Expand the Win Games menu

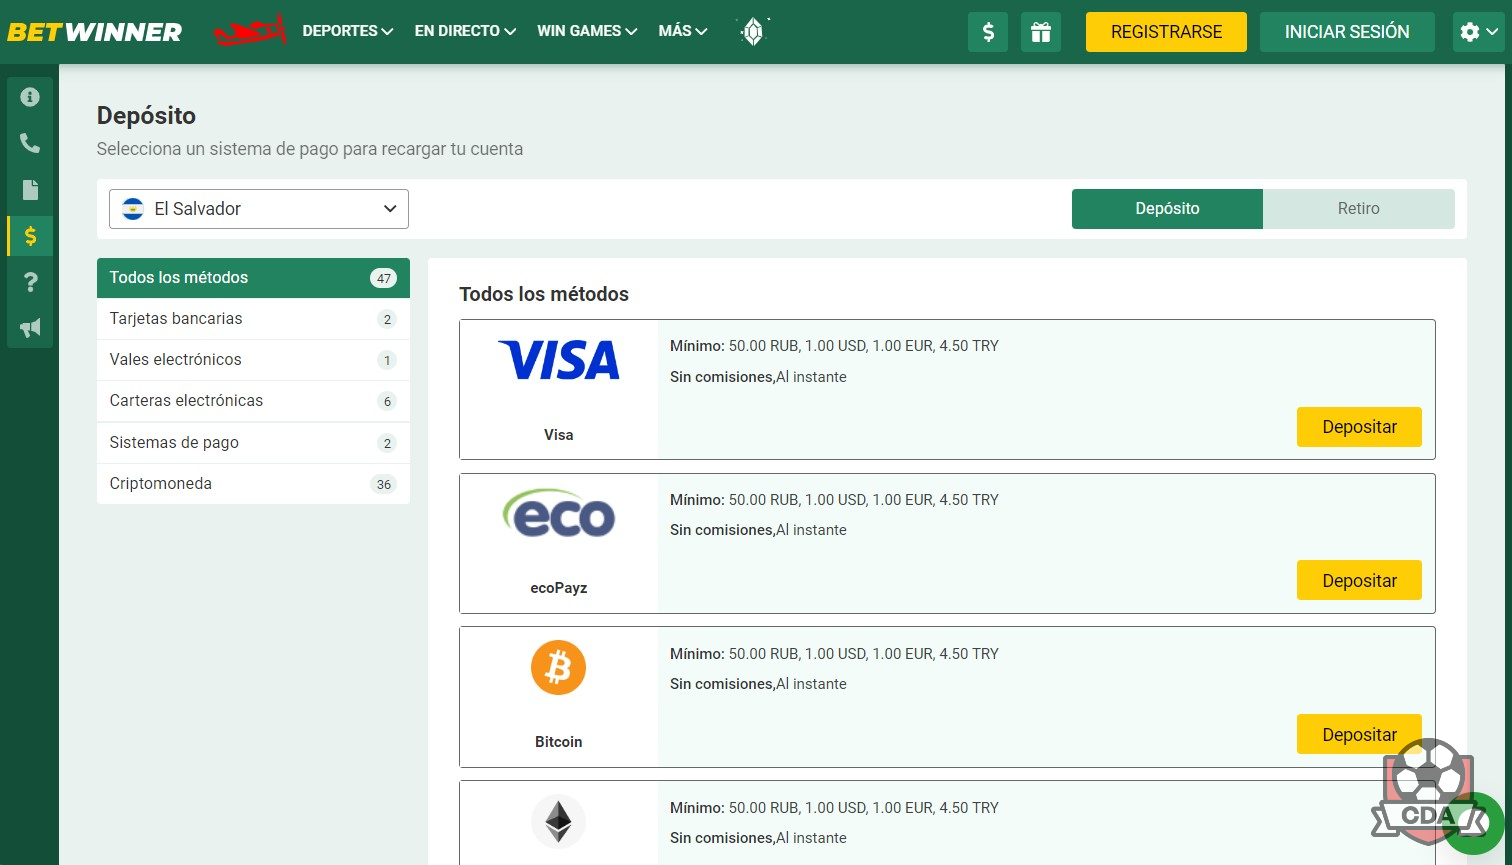coord(587,31)
